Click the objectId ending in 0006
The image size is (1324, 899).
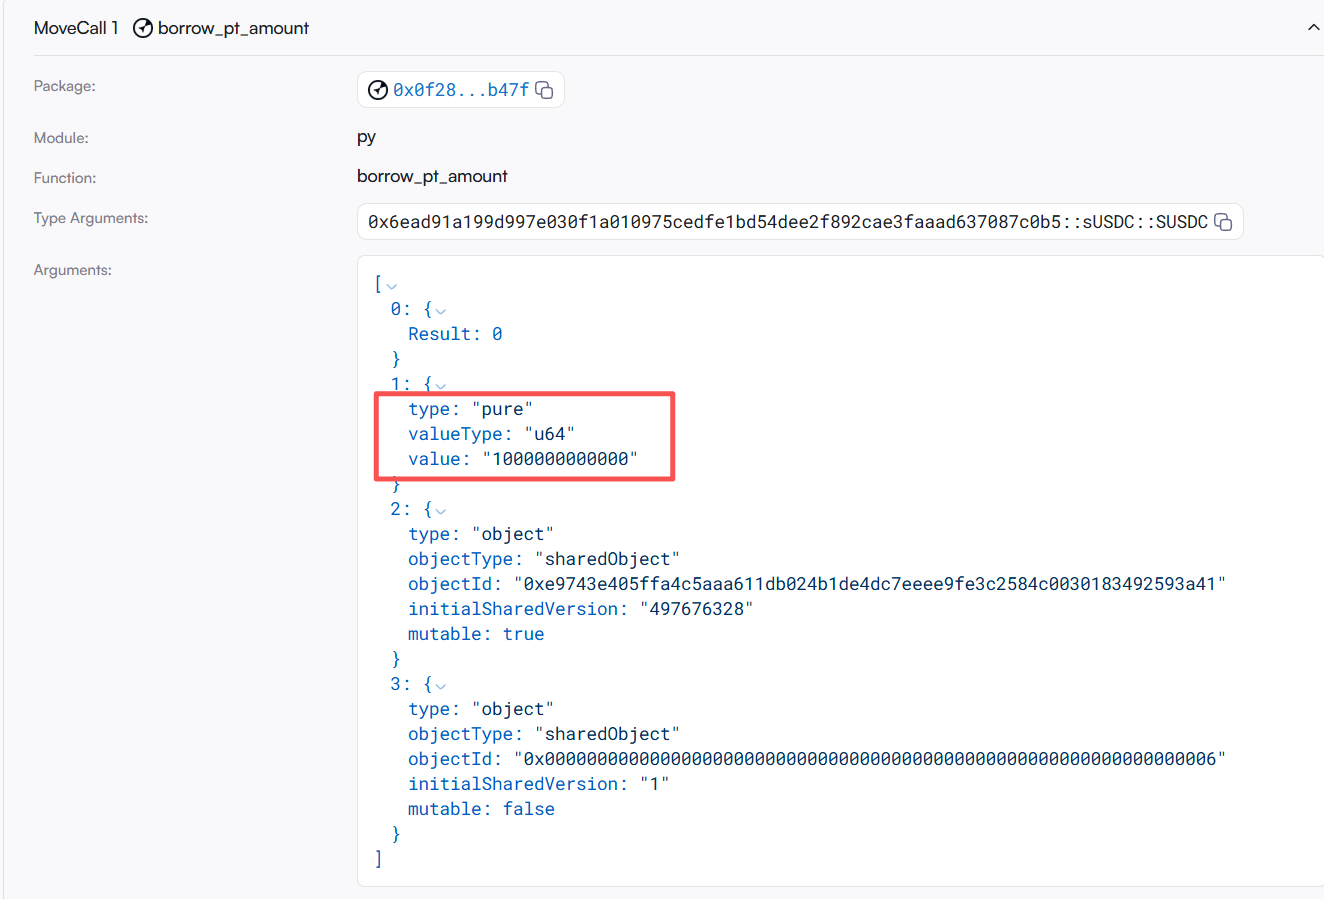pos(869,759)
